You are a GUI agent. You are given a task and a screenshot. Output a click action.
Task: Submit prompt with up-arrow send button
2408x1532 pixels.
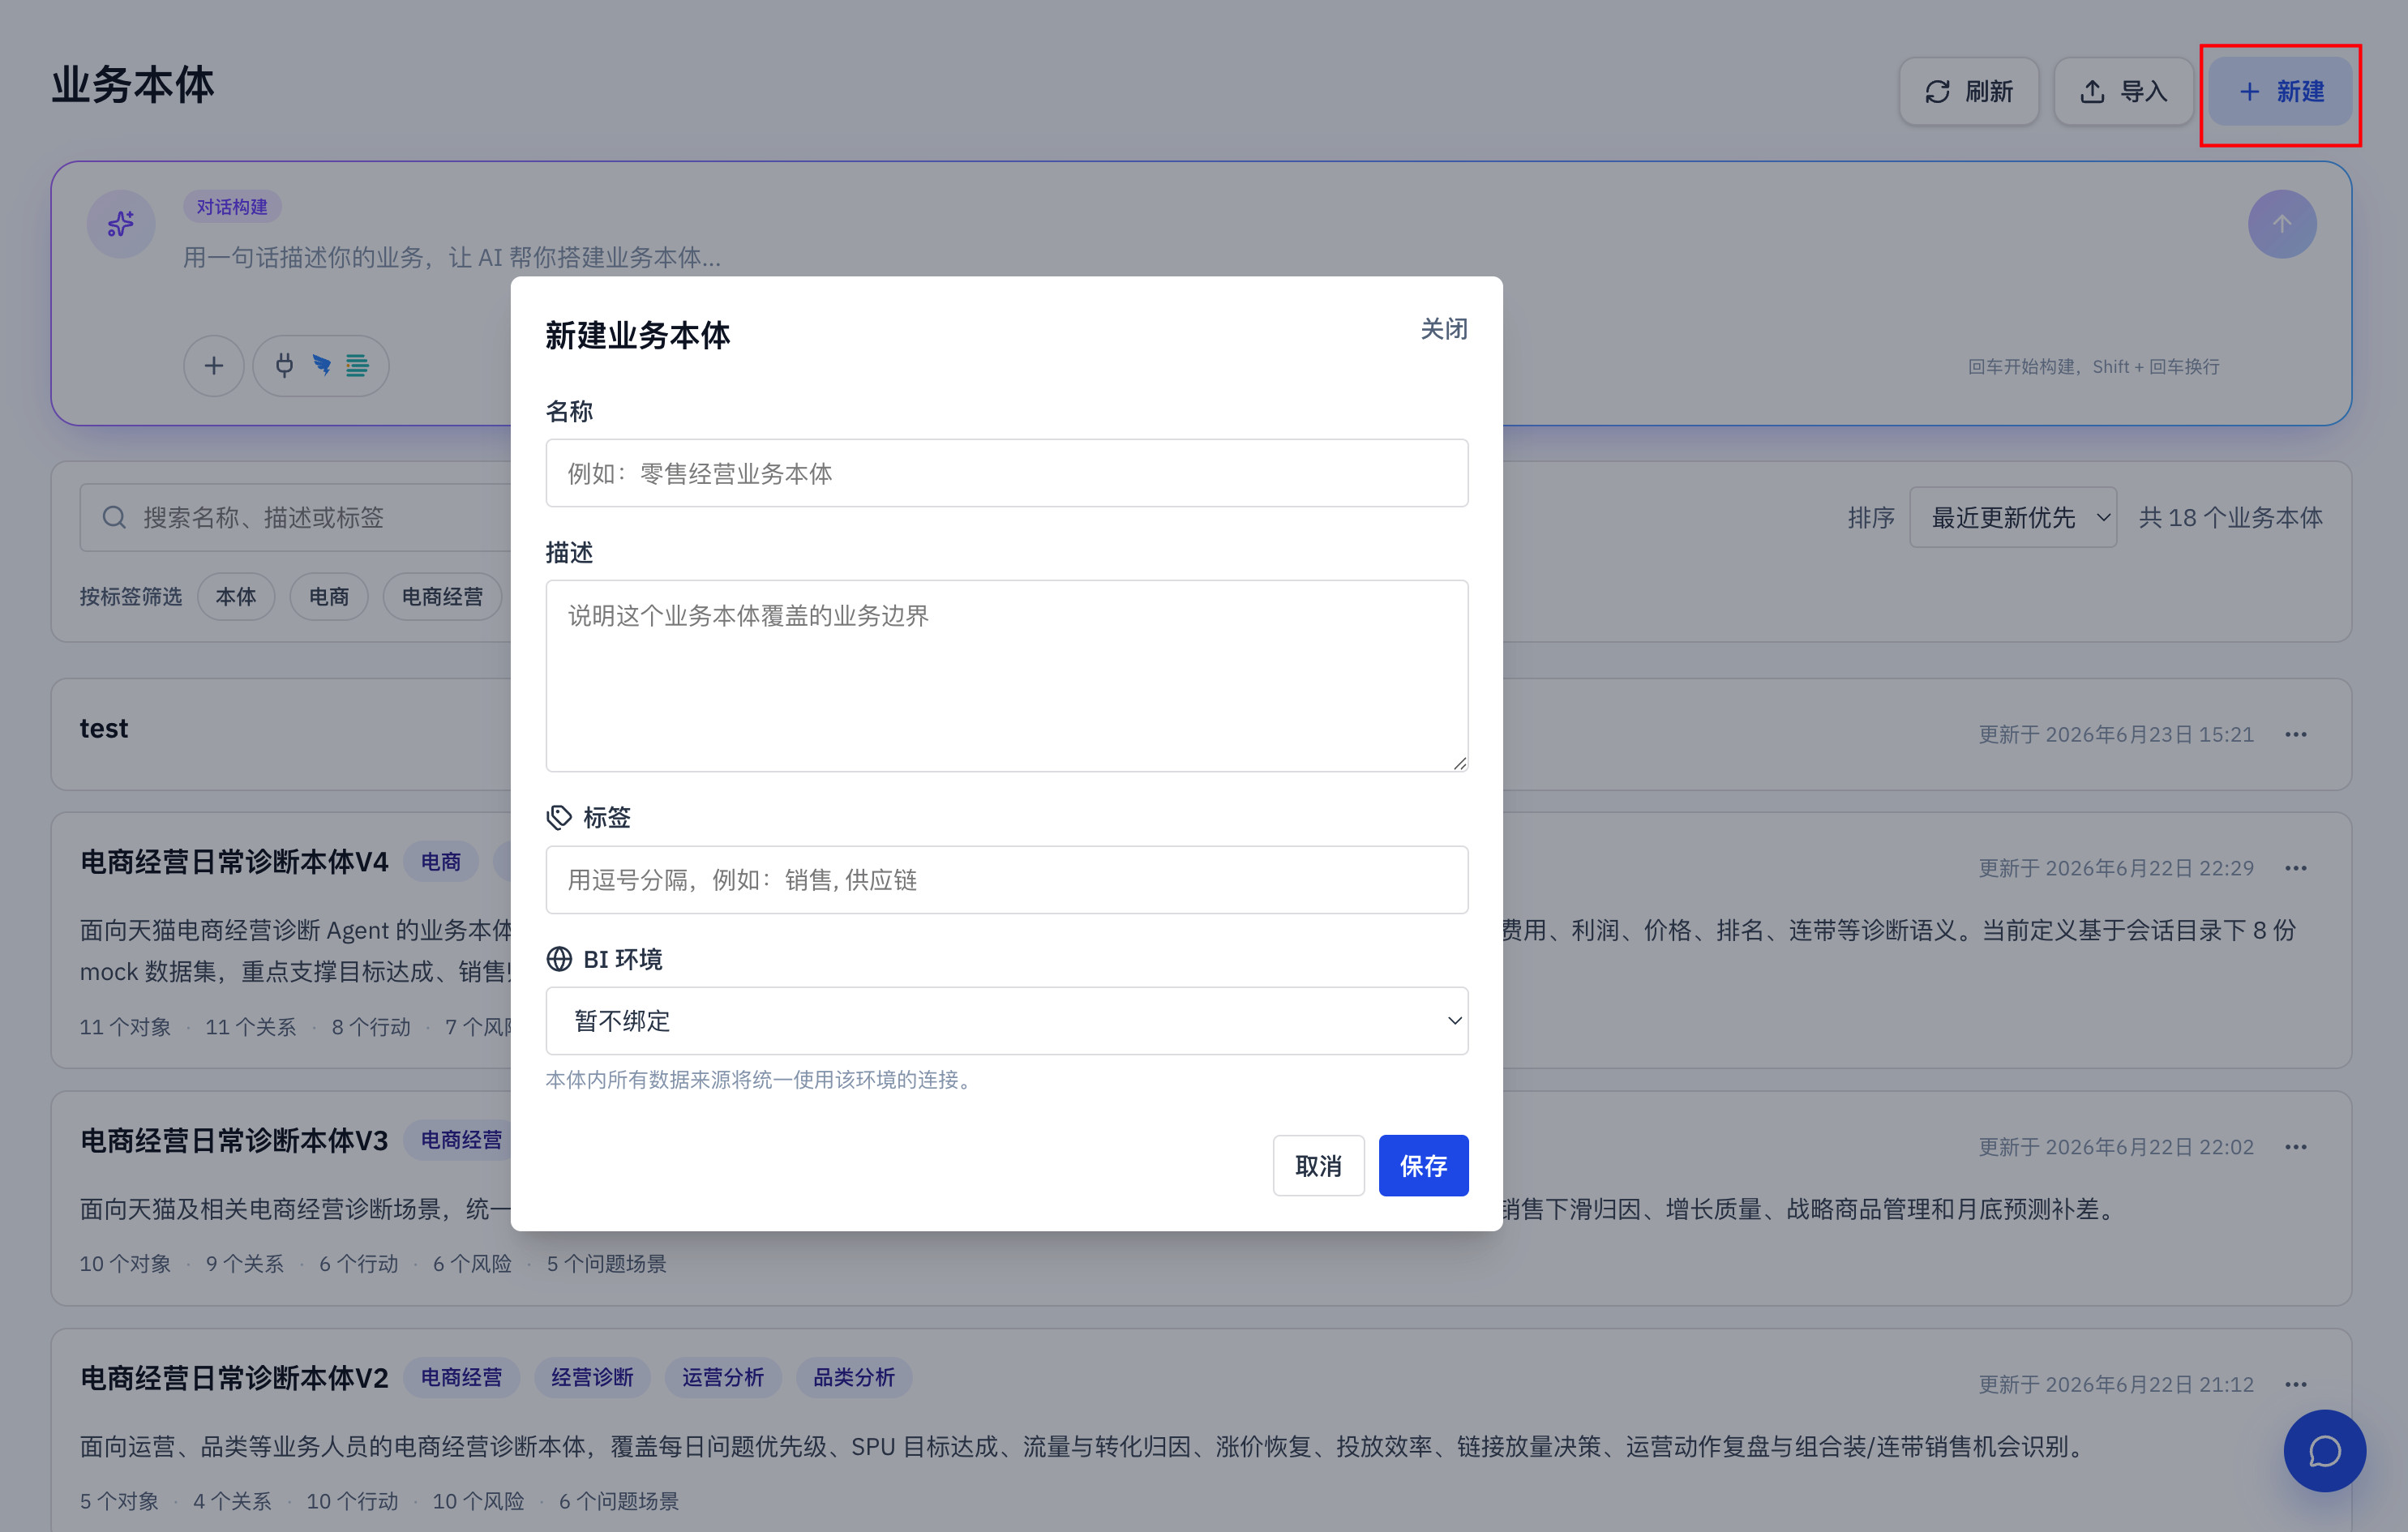click(2282, 224)
